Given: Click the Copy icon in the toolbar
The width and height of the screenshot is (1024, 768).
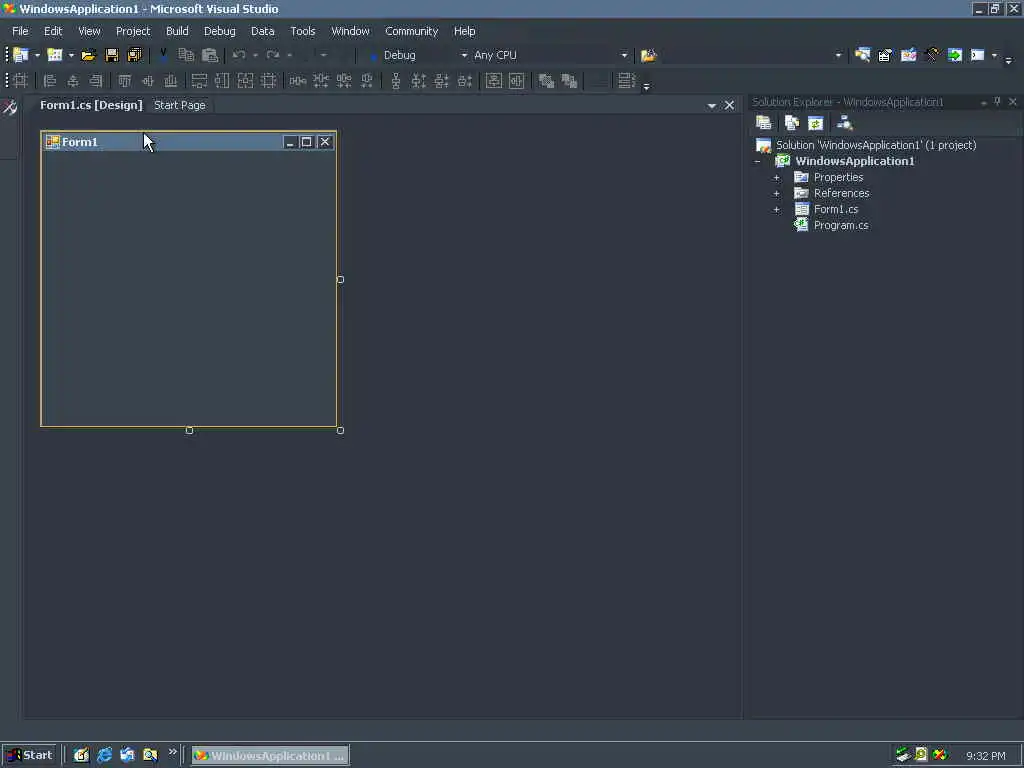Looking at the screenshot, I should coord(186,56).
